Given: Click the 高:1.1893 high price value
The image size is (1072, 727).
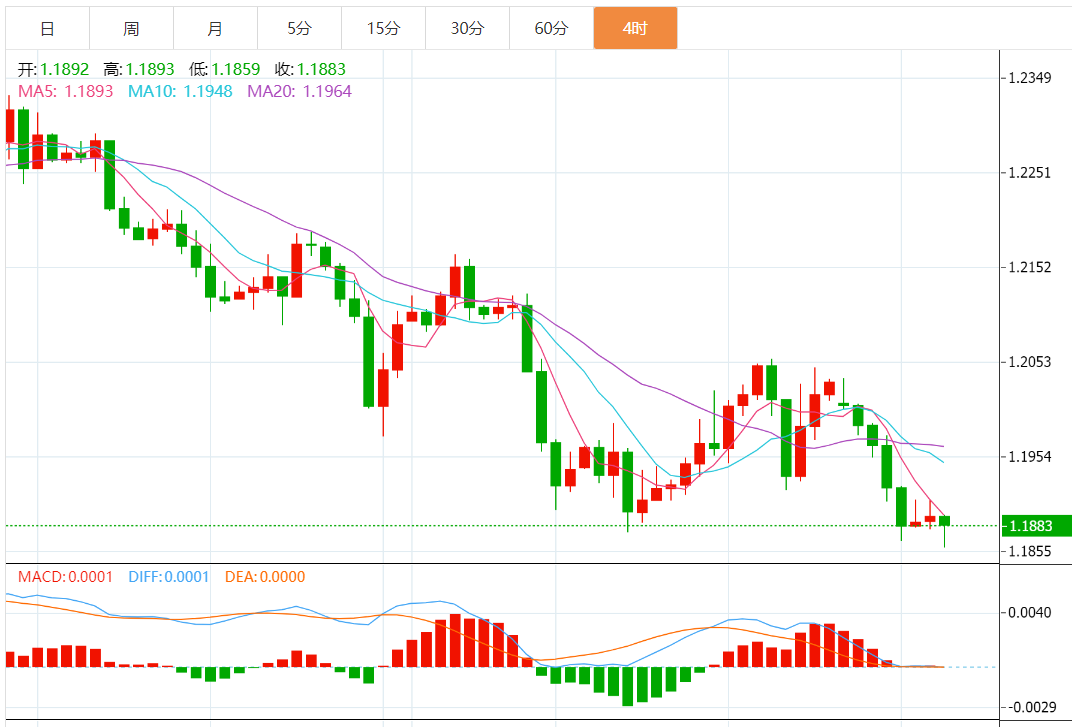Looking at the screenshot, I should tap(139, 69).
